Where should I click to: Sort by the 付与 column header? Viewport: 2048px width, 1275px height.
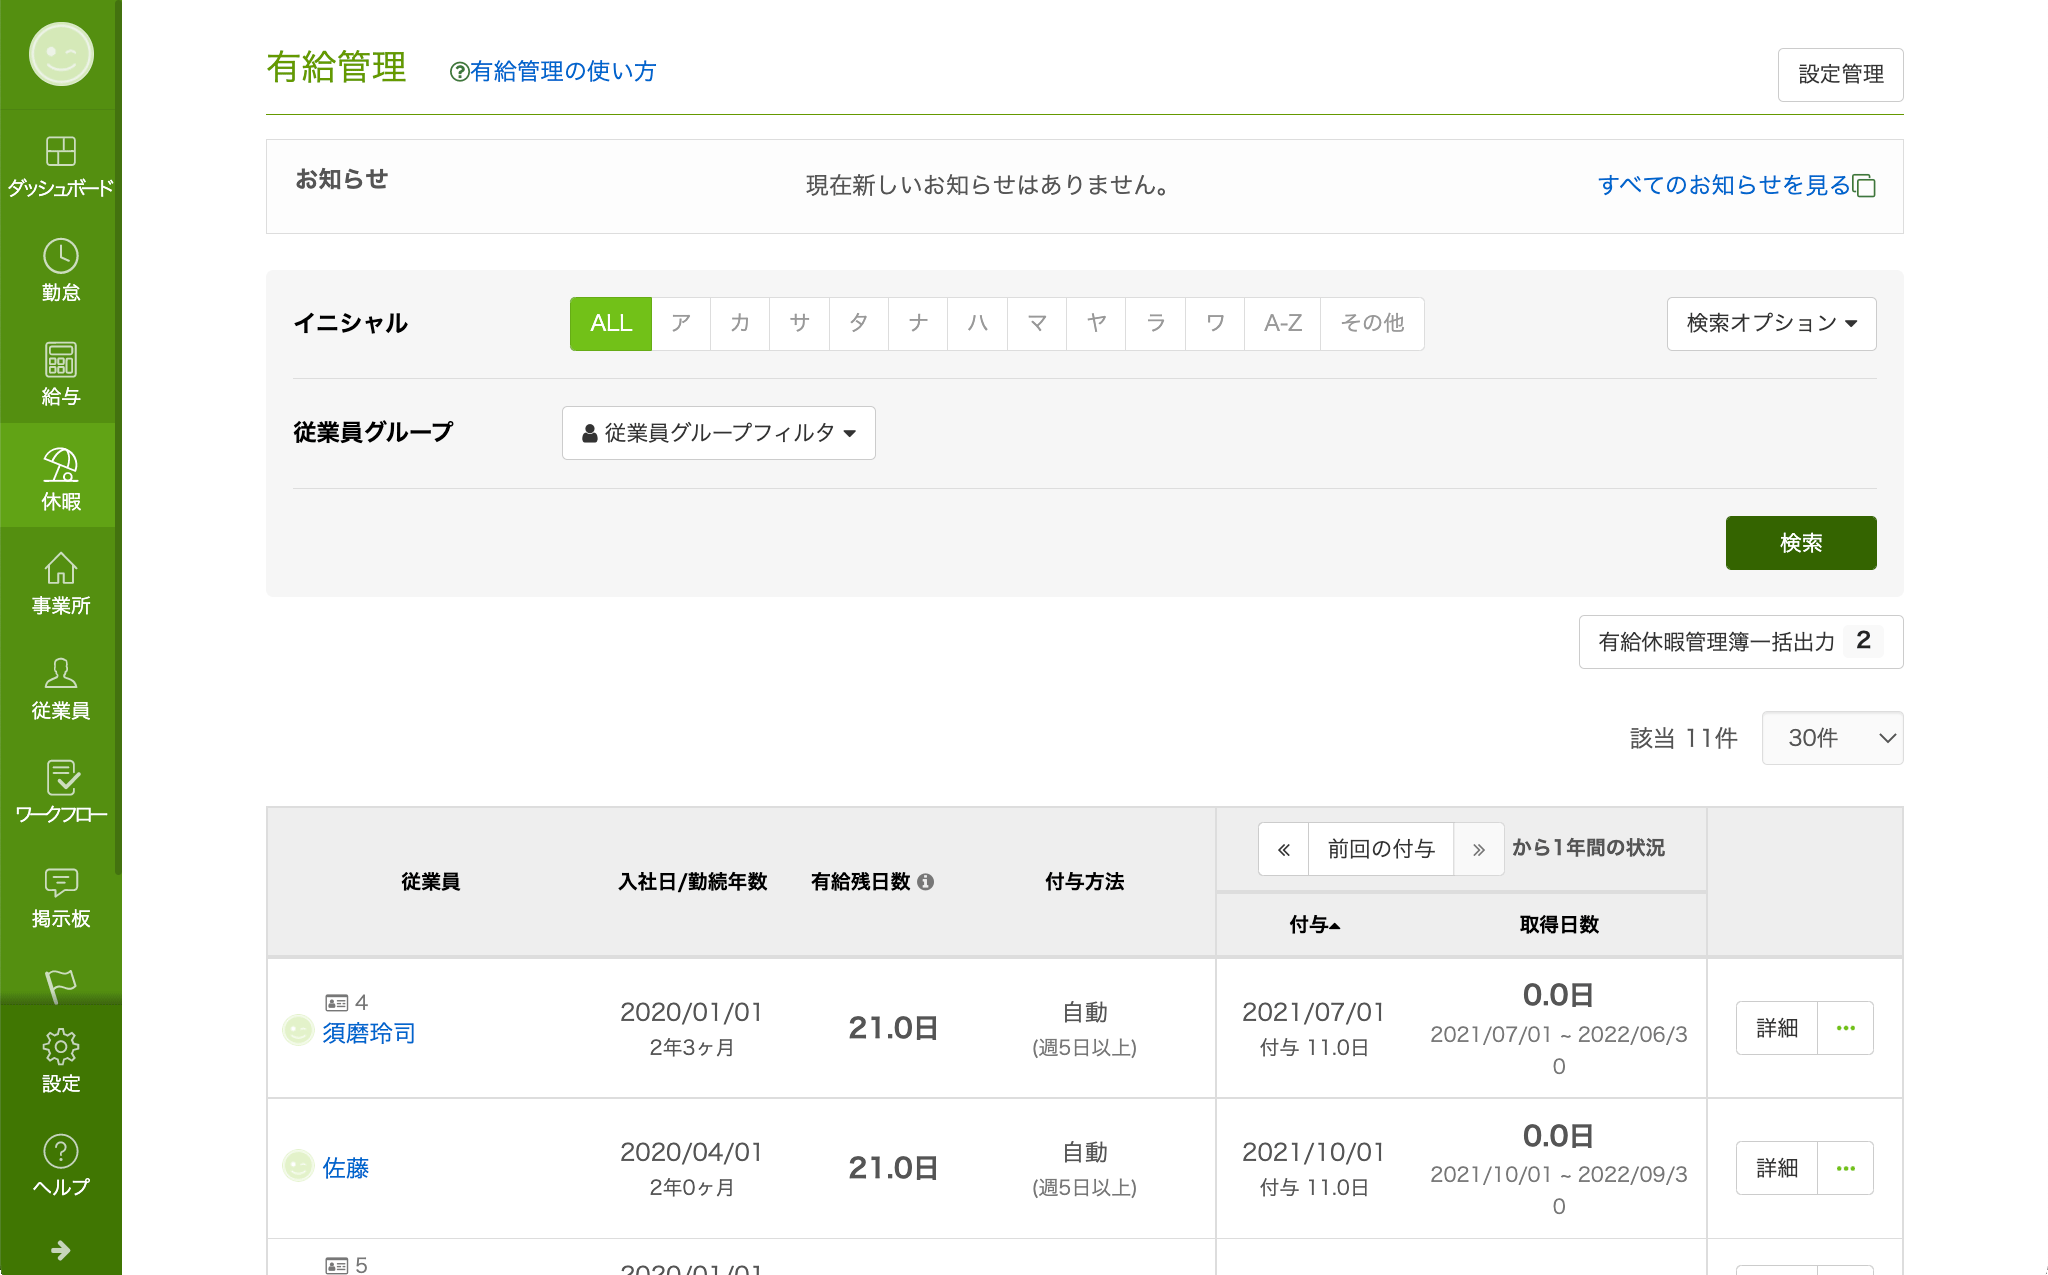click(1314, 925)
